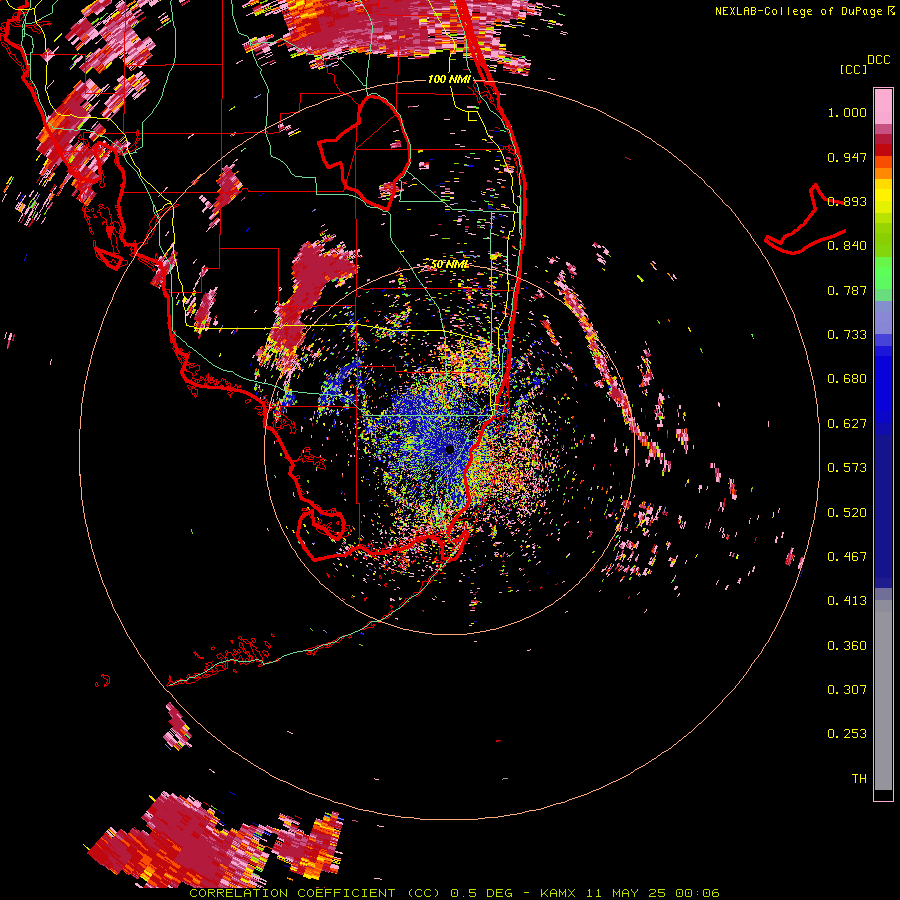Click the 0.253 scale value
The image size is (900, 900).
click(x=847, y=734)
